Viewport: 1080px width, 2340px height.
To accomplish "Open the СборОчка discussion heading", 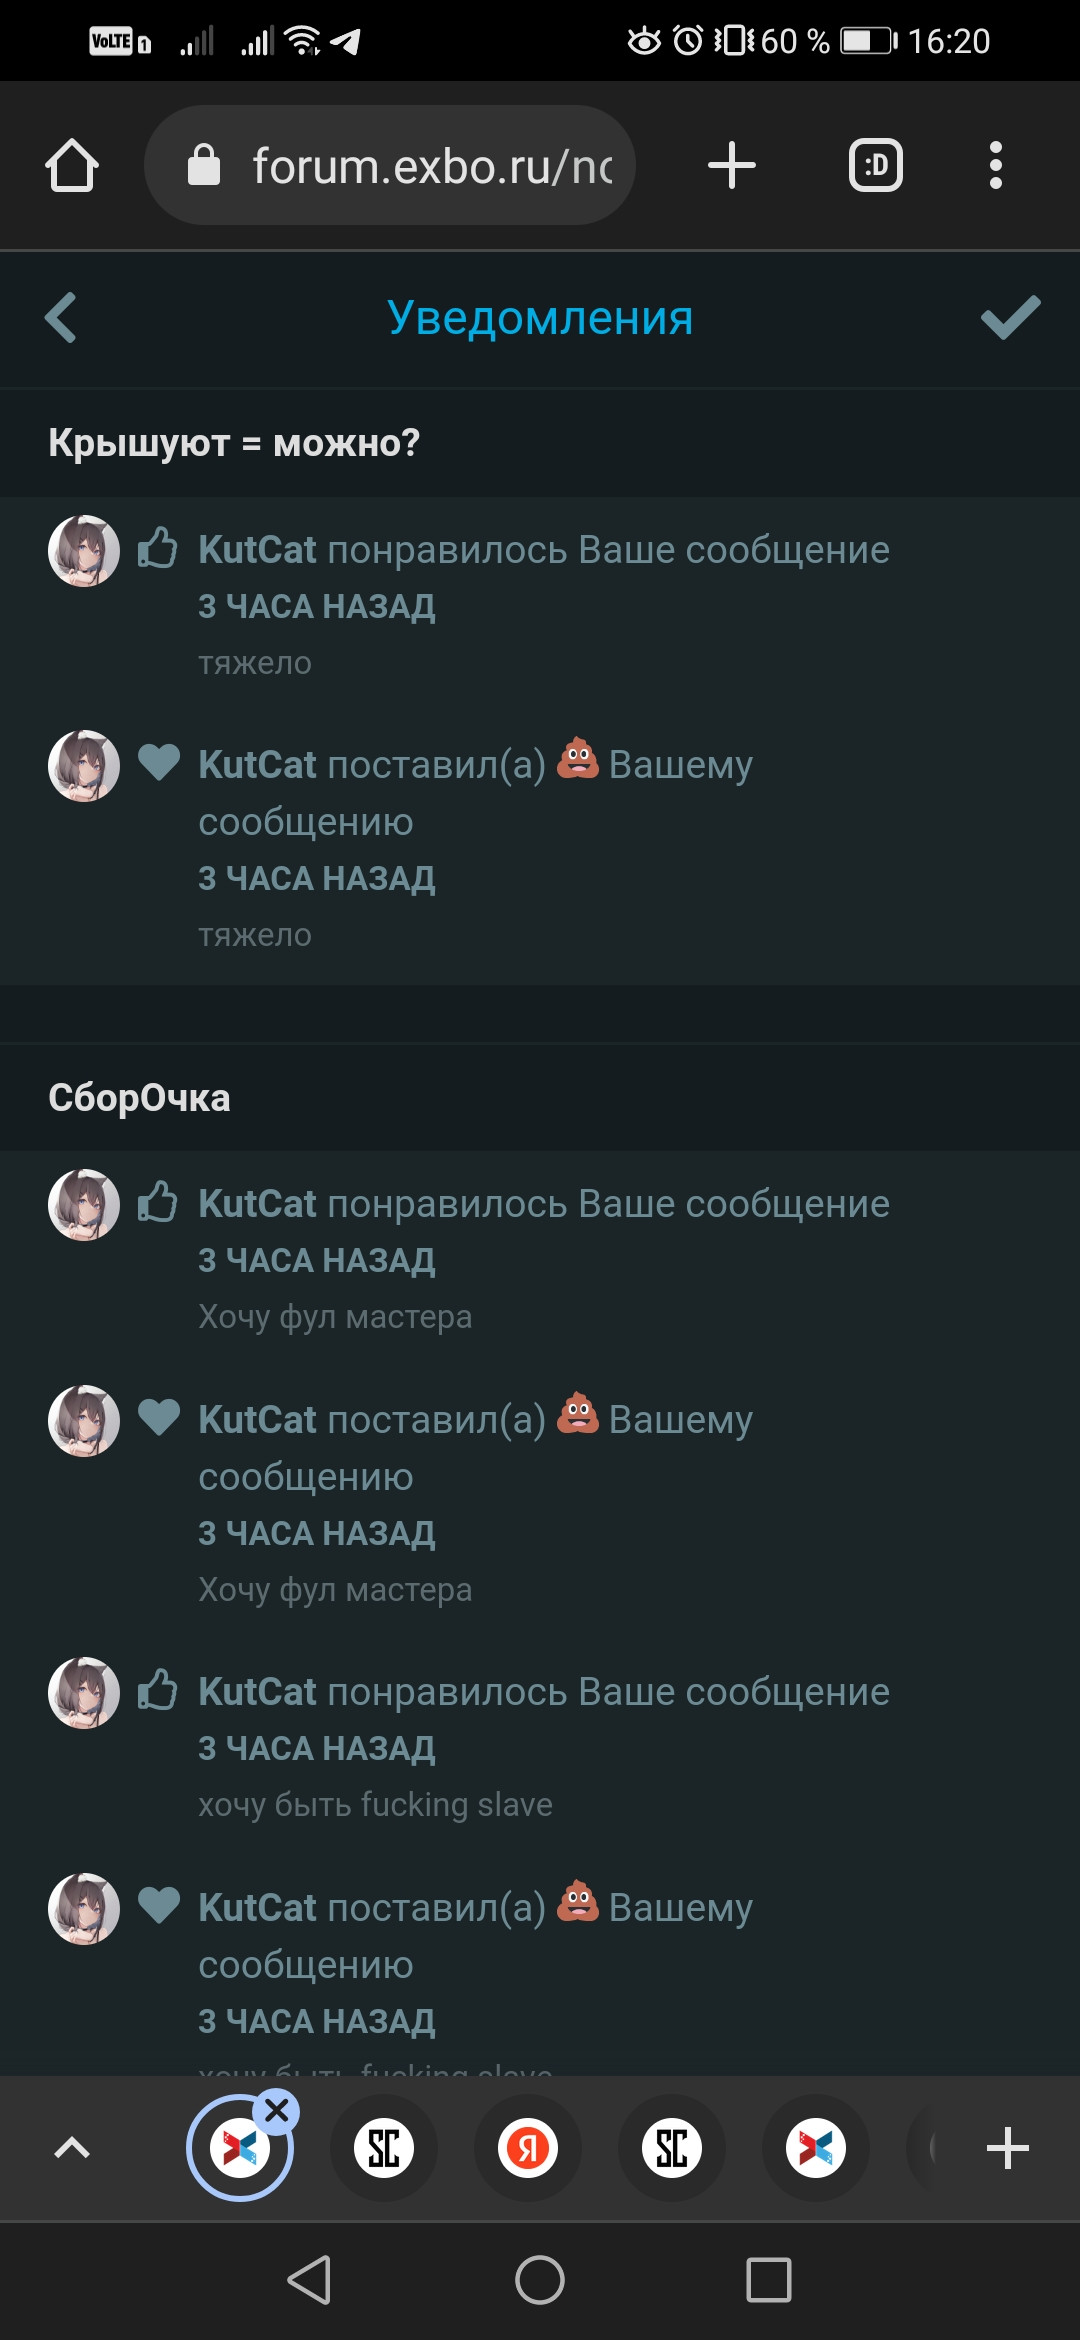I will pos(139,1098).
